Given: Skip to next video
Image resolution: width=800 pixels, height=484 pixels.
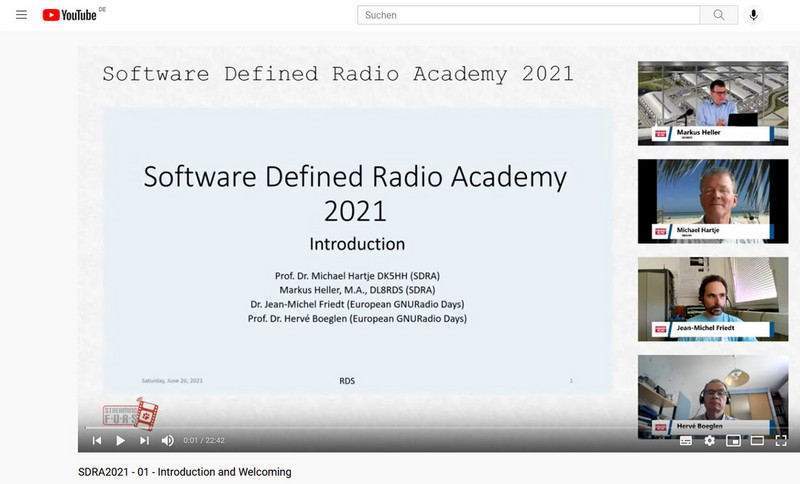Looking at the screenshot, I should (x=144, y=440).
